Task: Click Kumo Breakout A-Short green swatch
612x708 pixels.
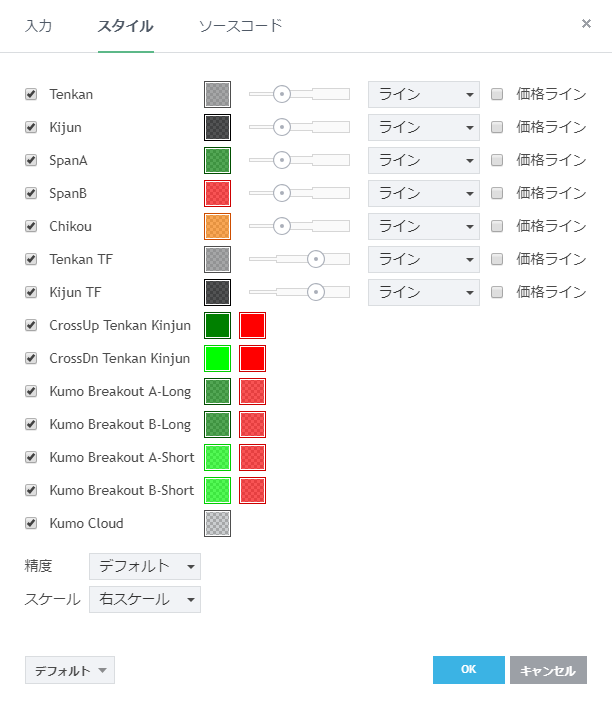Action: point(217,457)
